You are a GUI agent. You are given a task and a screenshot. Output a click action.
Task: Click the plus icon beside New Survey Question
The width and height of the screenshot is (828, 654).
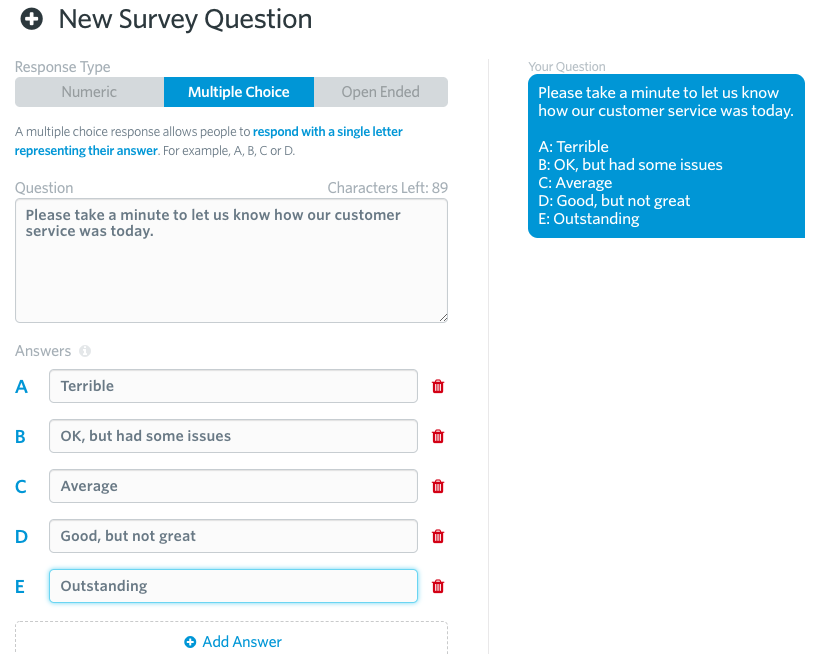pos(32,19)
